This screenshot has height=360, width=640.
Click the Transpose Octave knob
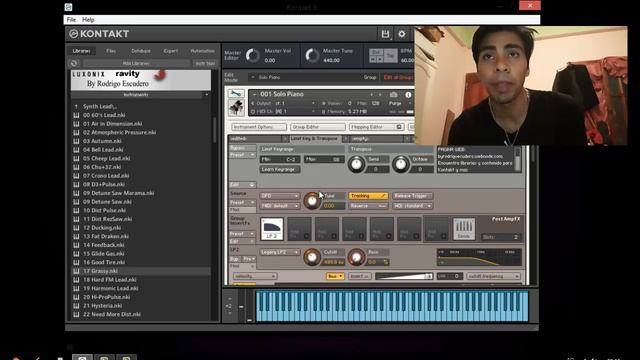pos(400,164)
